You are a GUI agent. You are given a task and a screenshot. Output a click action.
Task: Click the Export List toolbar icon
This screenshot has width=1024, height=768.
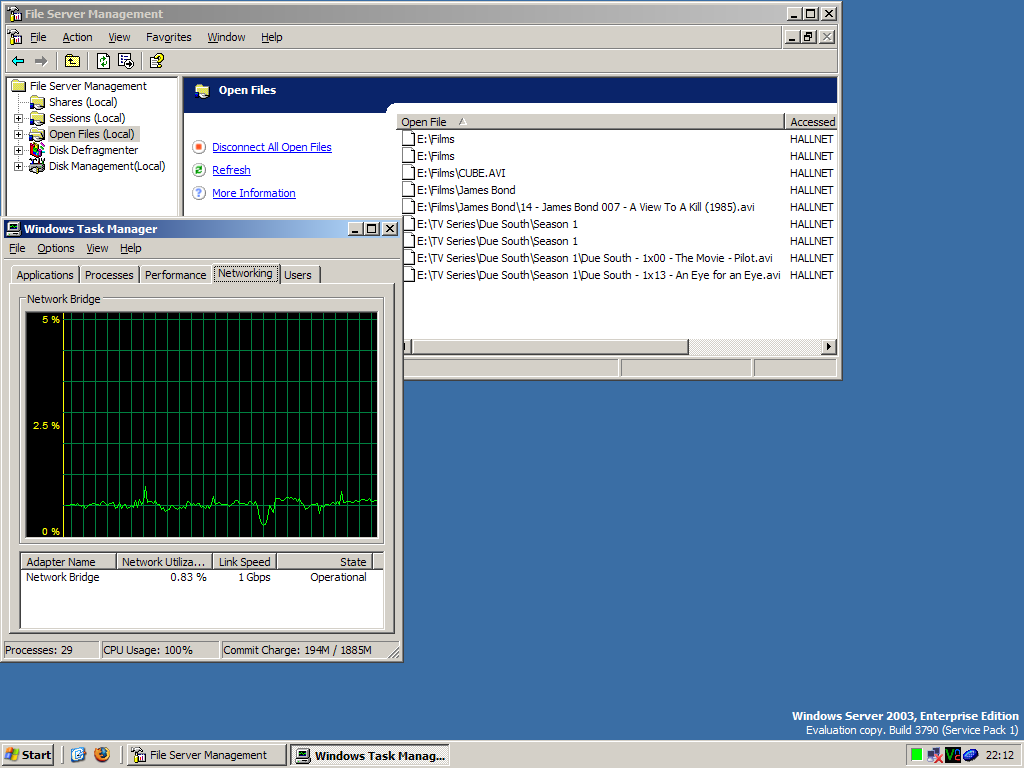(125, 61)
